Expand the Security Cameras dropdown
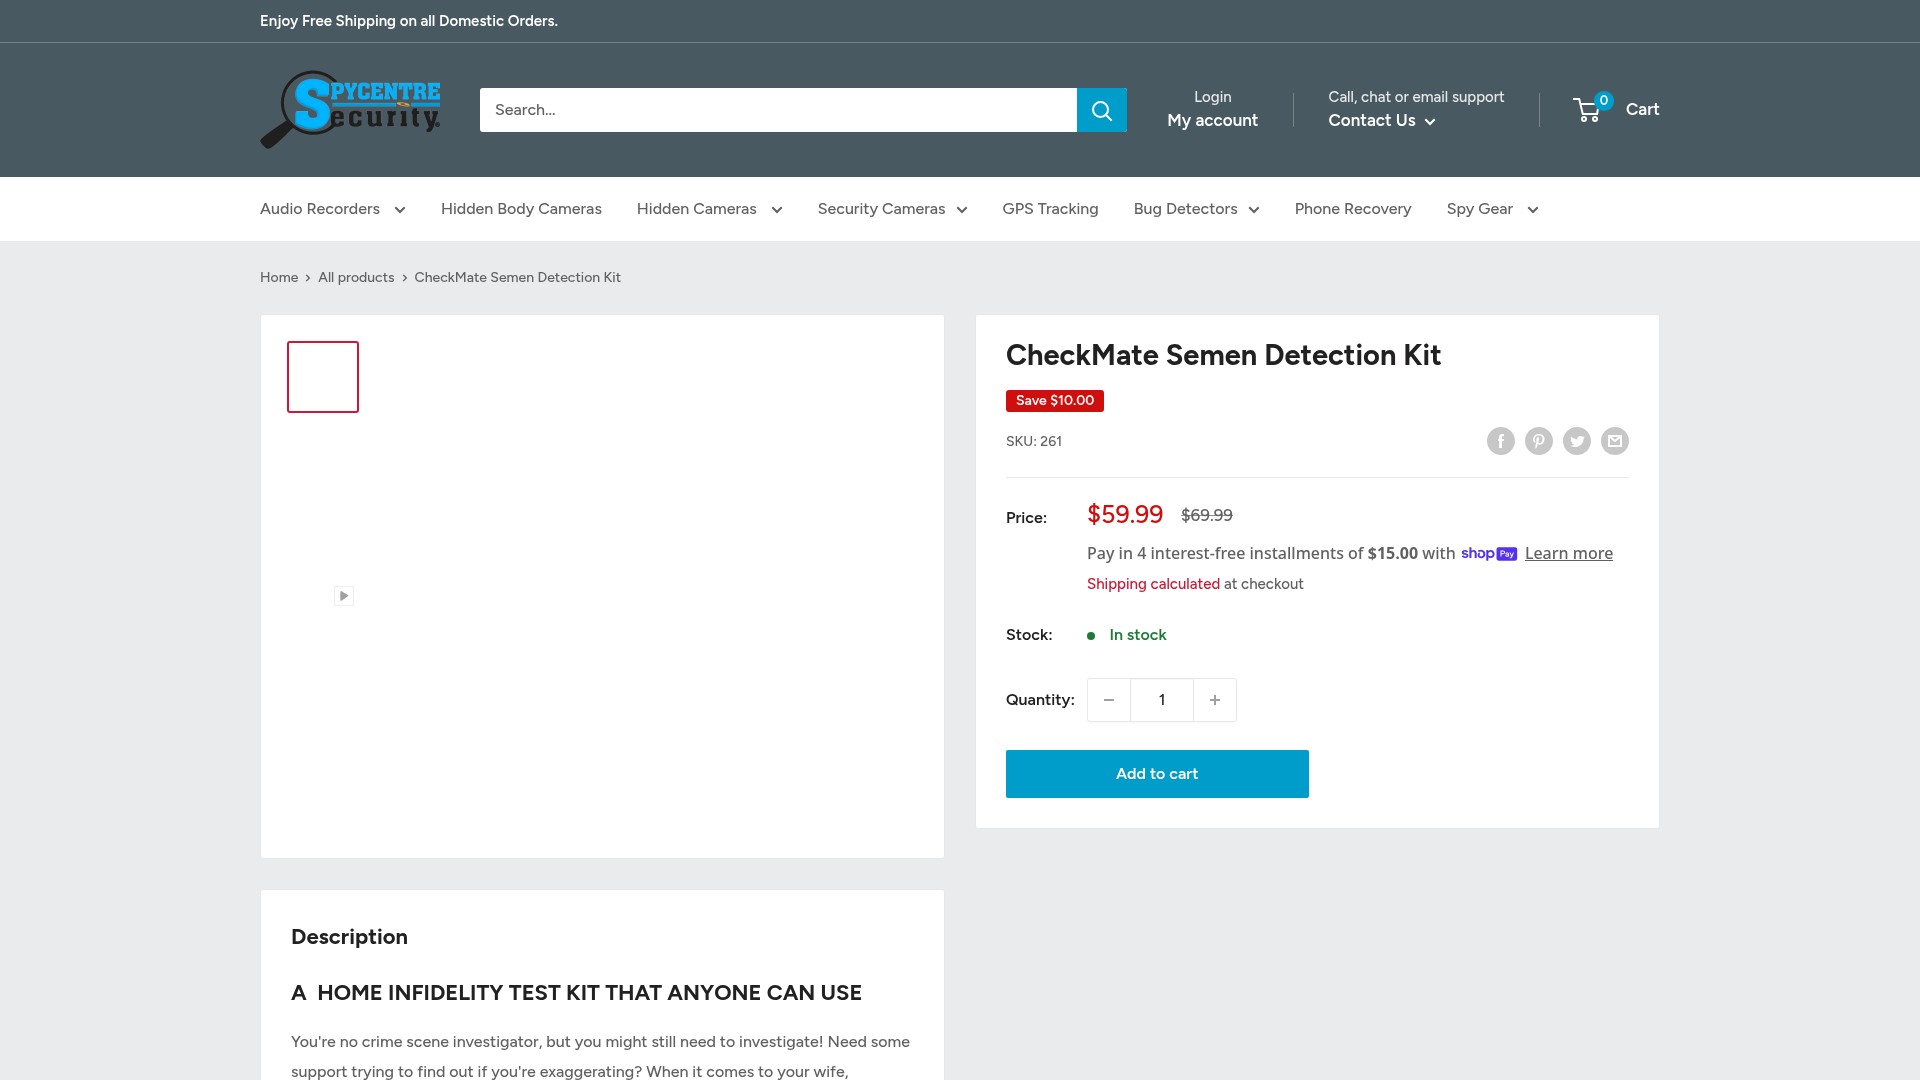The height and width of the screenshot is (1080, 1920). pos(892,209)
